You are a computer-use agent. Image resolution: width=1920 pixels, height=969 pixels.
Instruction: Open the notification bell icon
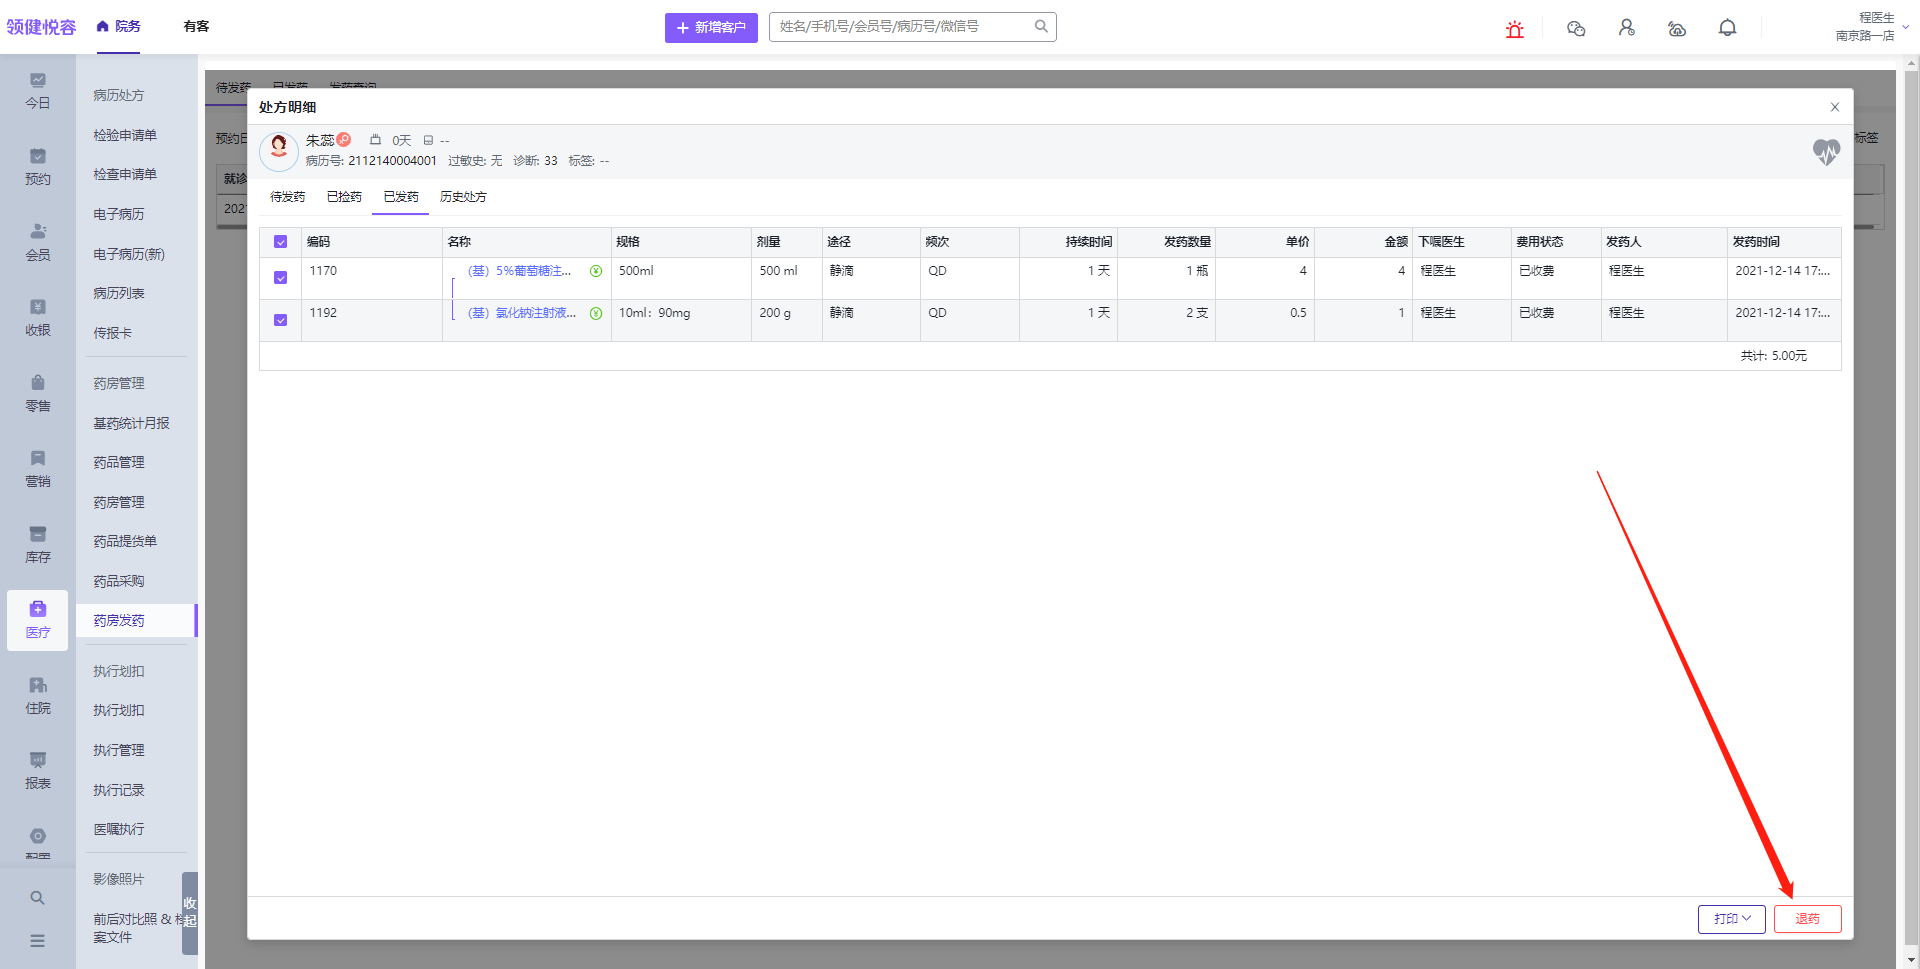click(1727, 28)
